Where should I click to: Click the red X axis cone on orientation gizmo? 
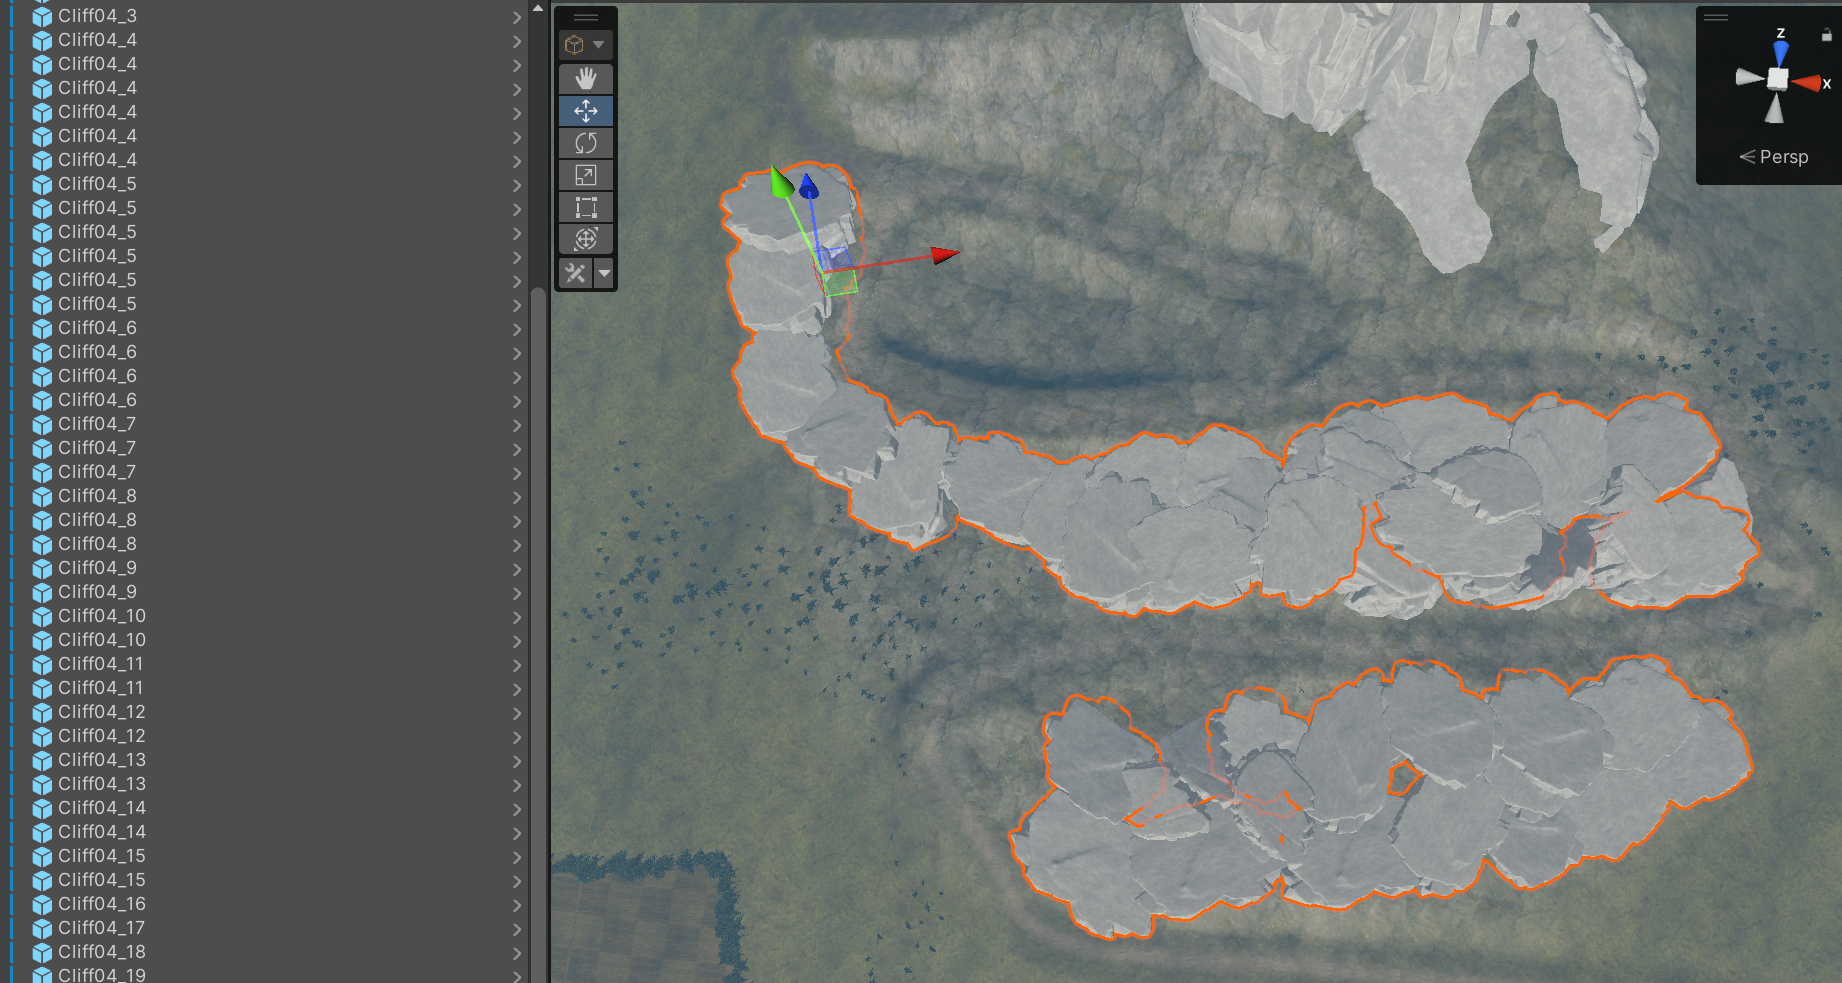pyautogui.click(x=1807, y=83)
